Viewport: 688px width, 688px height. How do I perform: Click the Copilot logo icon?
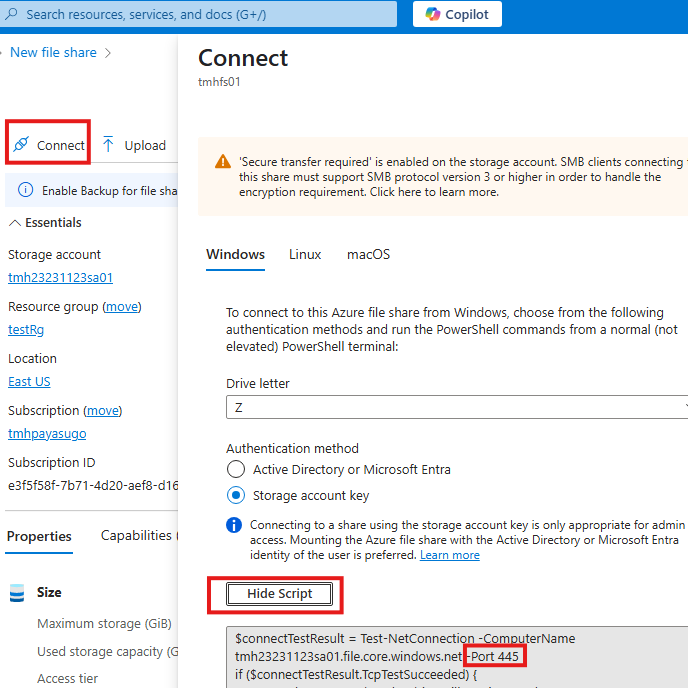pos(433,14)
